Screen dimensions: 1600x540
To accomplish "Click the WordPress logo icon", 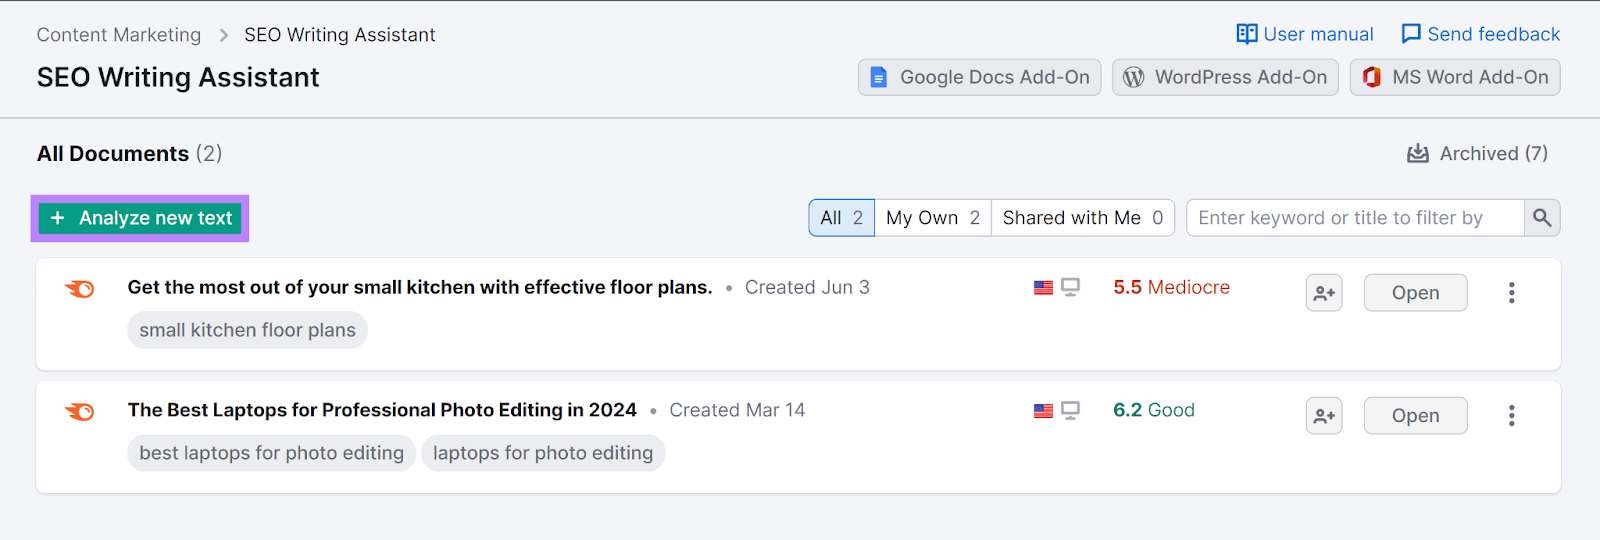I will tap(1133, 77).
